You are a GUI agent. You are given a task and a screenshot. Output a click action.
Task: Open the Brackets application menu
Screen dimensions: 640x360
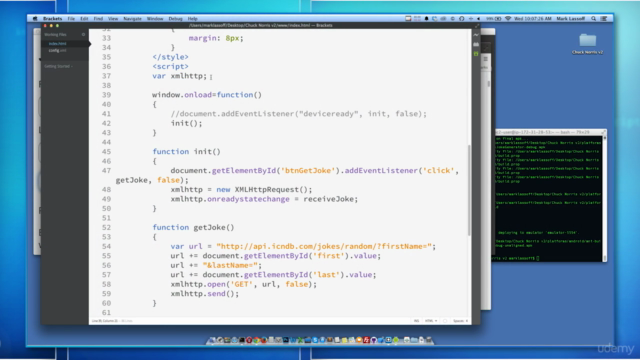[52, 19]
